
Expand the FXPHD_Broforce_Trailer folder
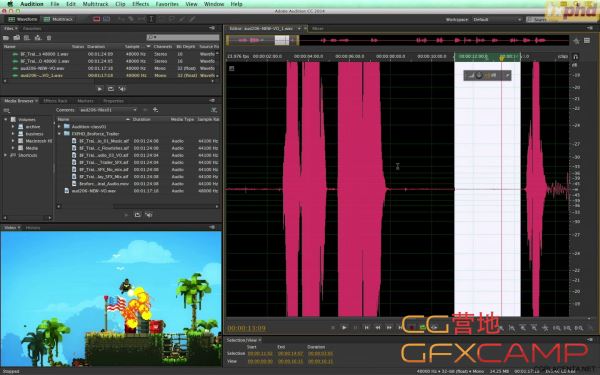tap(59, 134)
